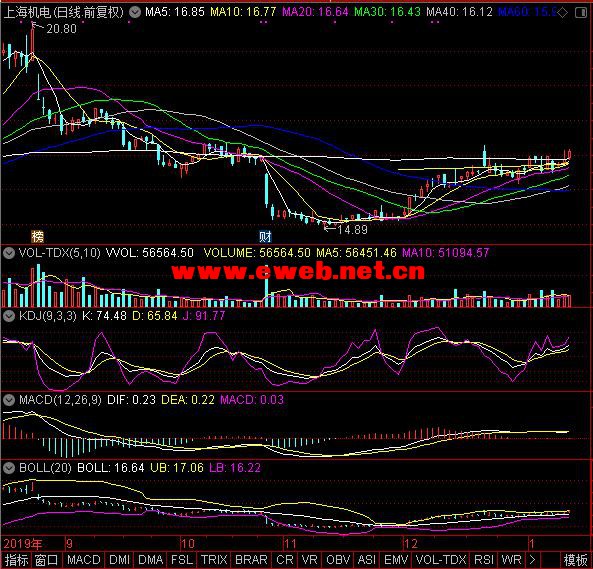Click the 财 financial marker icon
Screen dimensions: 593x569
tap(265, 237)
